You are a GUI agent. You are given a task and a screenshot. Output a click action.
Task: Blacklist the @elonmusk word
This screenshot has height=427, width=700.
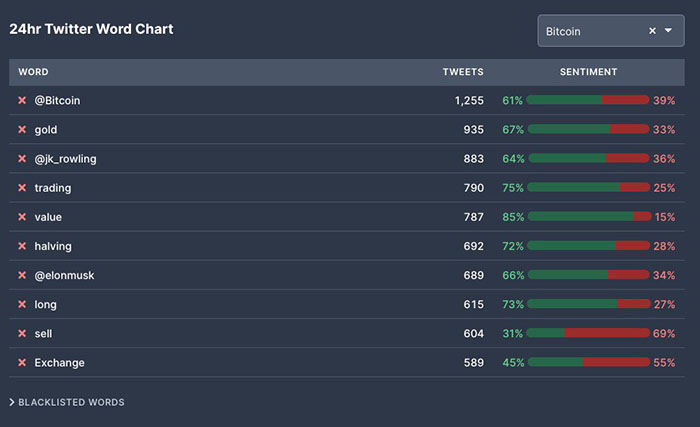pyautogui.click(x=22, y=275)
